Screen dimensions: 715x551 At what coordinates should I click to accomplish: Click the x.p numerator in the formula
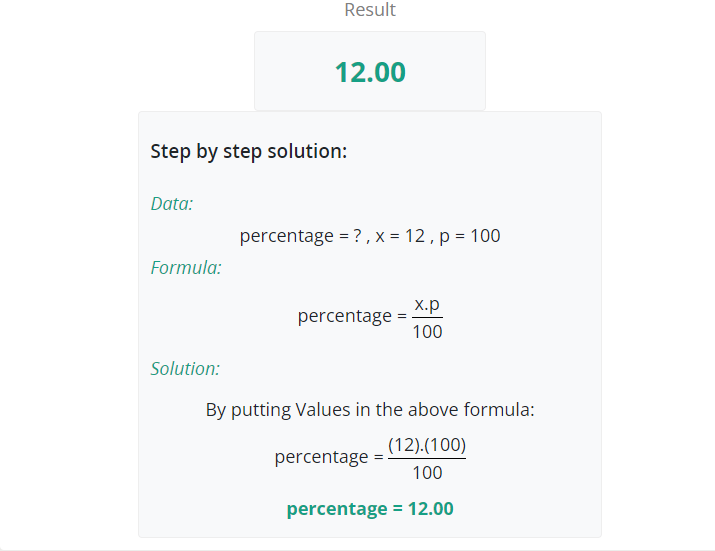pyautogui.click(x=427, y=304)
